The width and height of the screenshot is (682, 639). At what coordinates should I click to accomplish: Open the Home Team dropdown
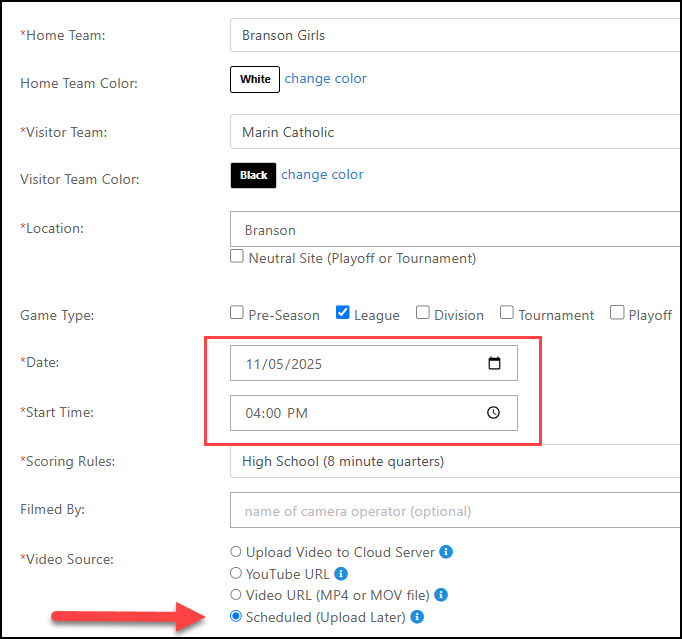455,35
